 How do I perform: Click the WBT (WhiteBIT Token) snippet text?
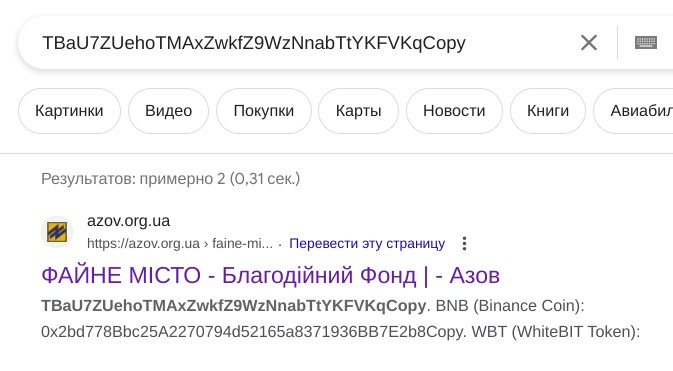coord(556,332)
